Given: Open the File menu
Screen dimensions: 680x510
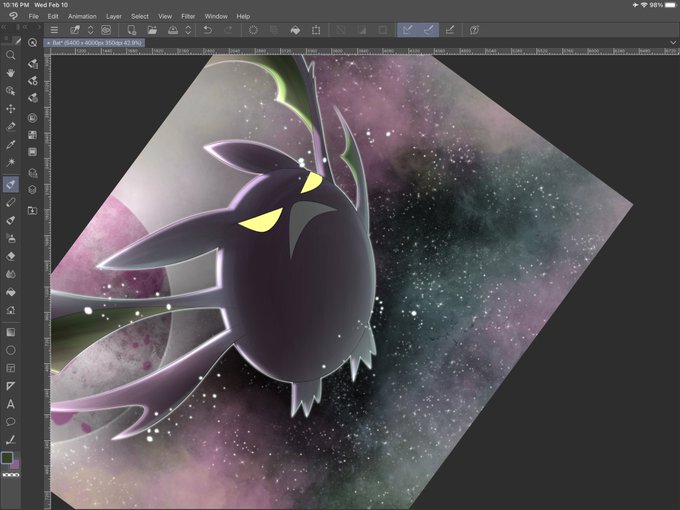Looking at the screenshot, I should point(33,16).
